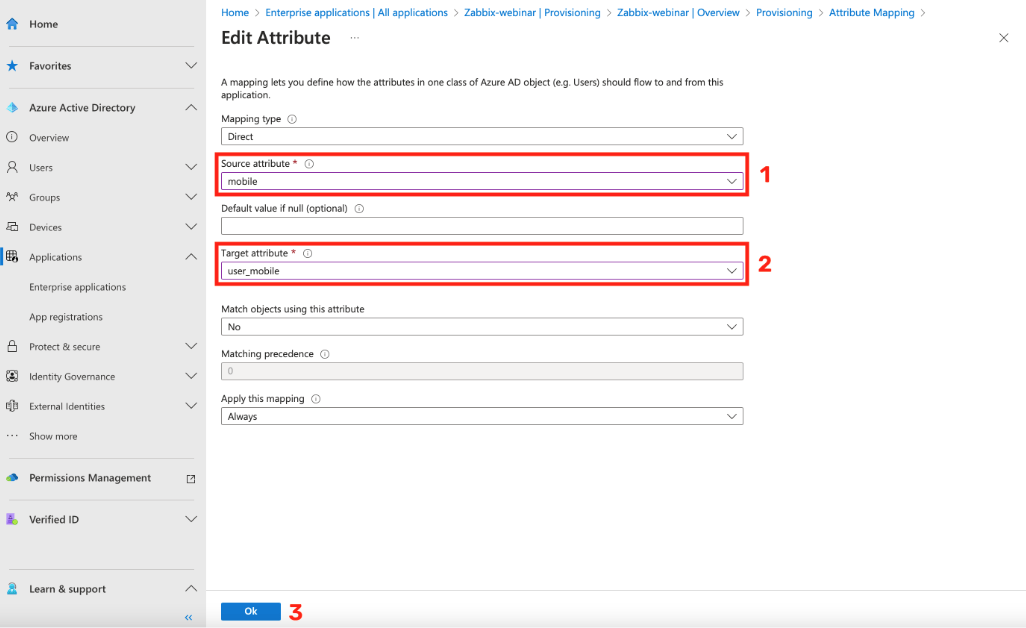This screenshot has width=1026, height=628.
Task: Open the Apply this mapping dropdown
Action: (481, 416)
